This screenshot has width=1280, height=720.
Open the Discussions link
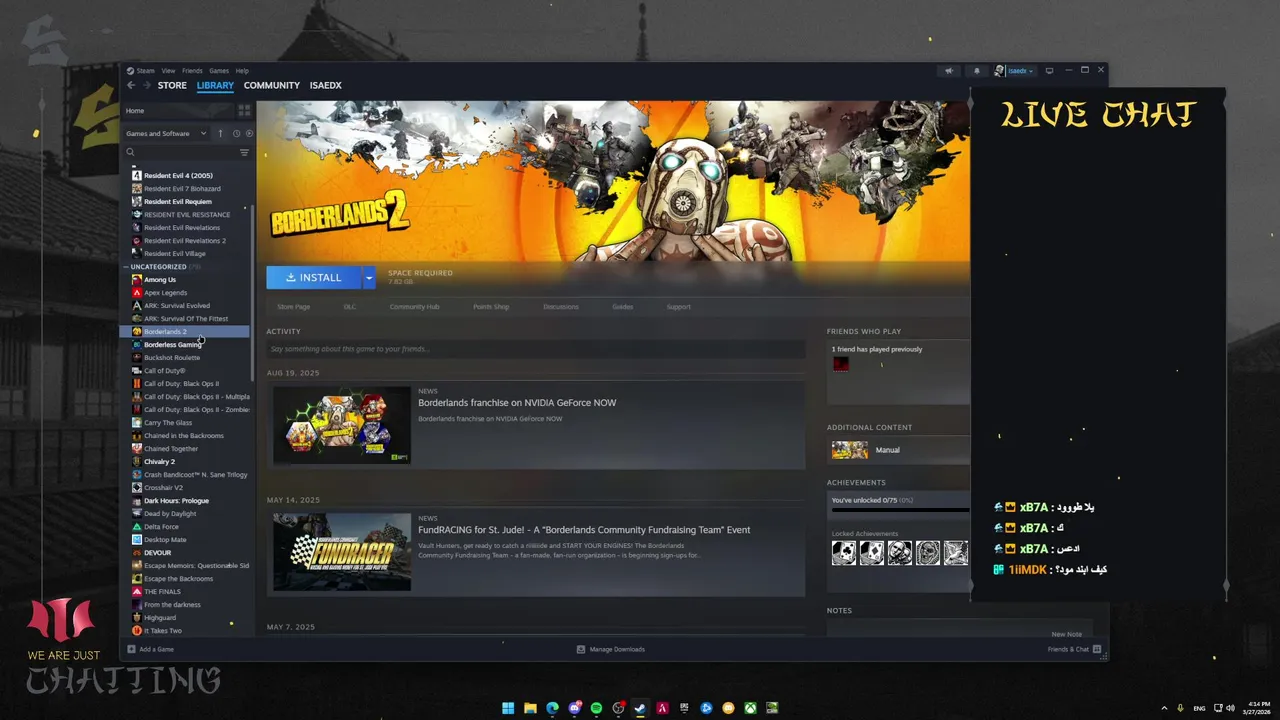[561, 307]
